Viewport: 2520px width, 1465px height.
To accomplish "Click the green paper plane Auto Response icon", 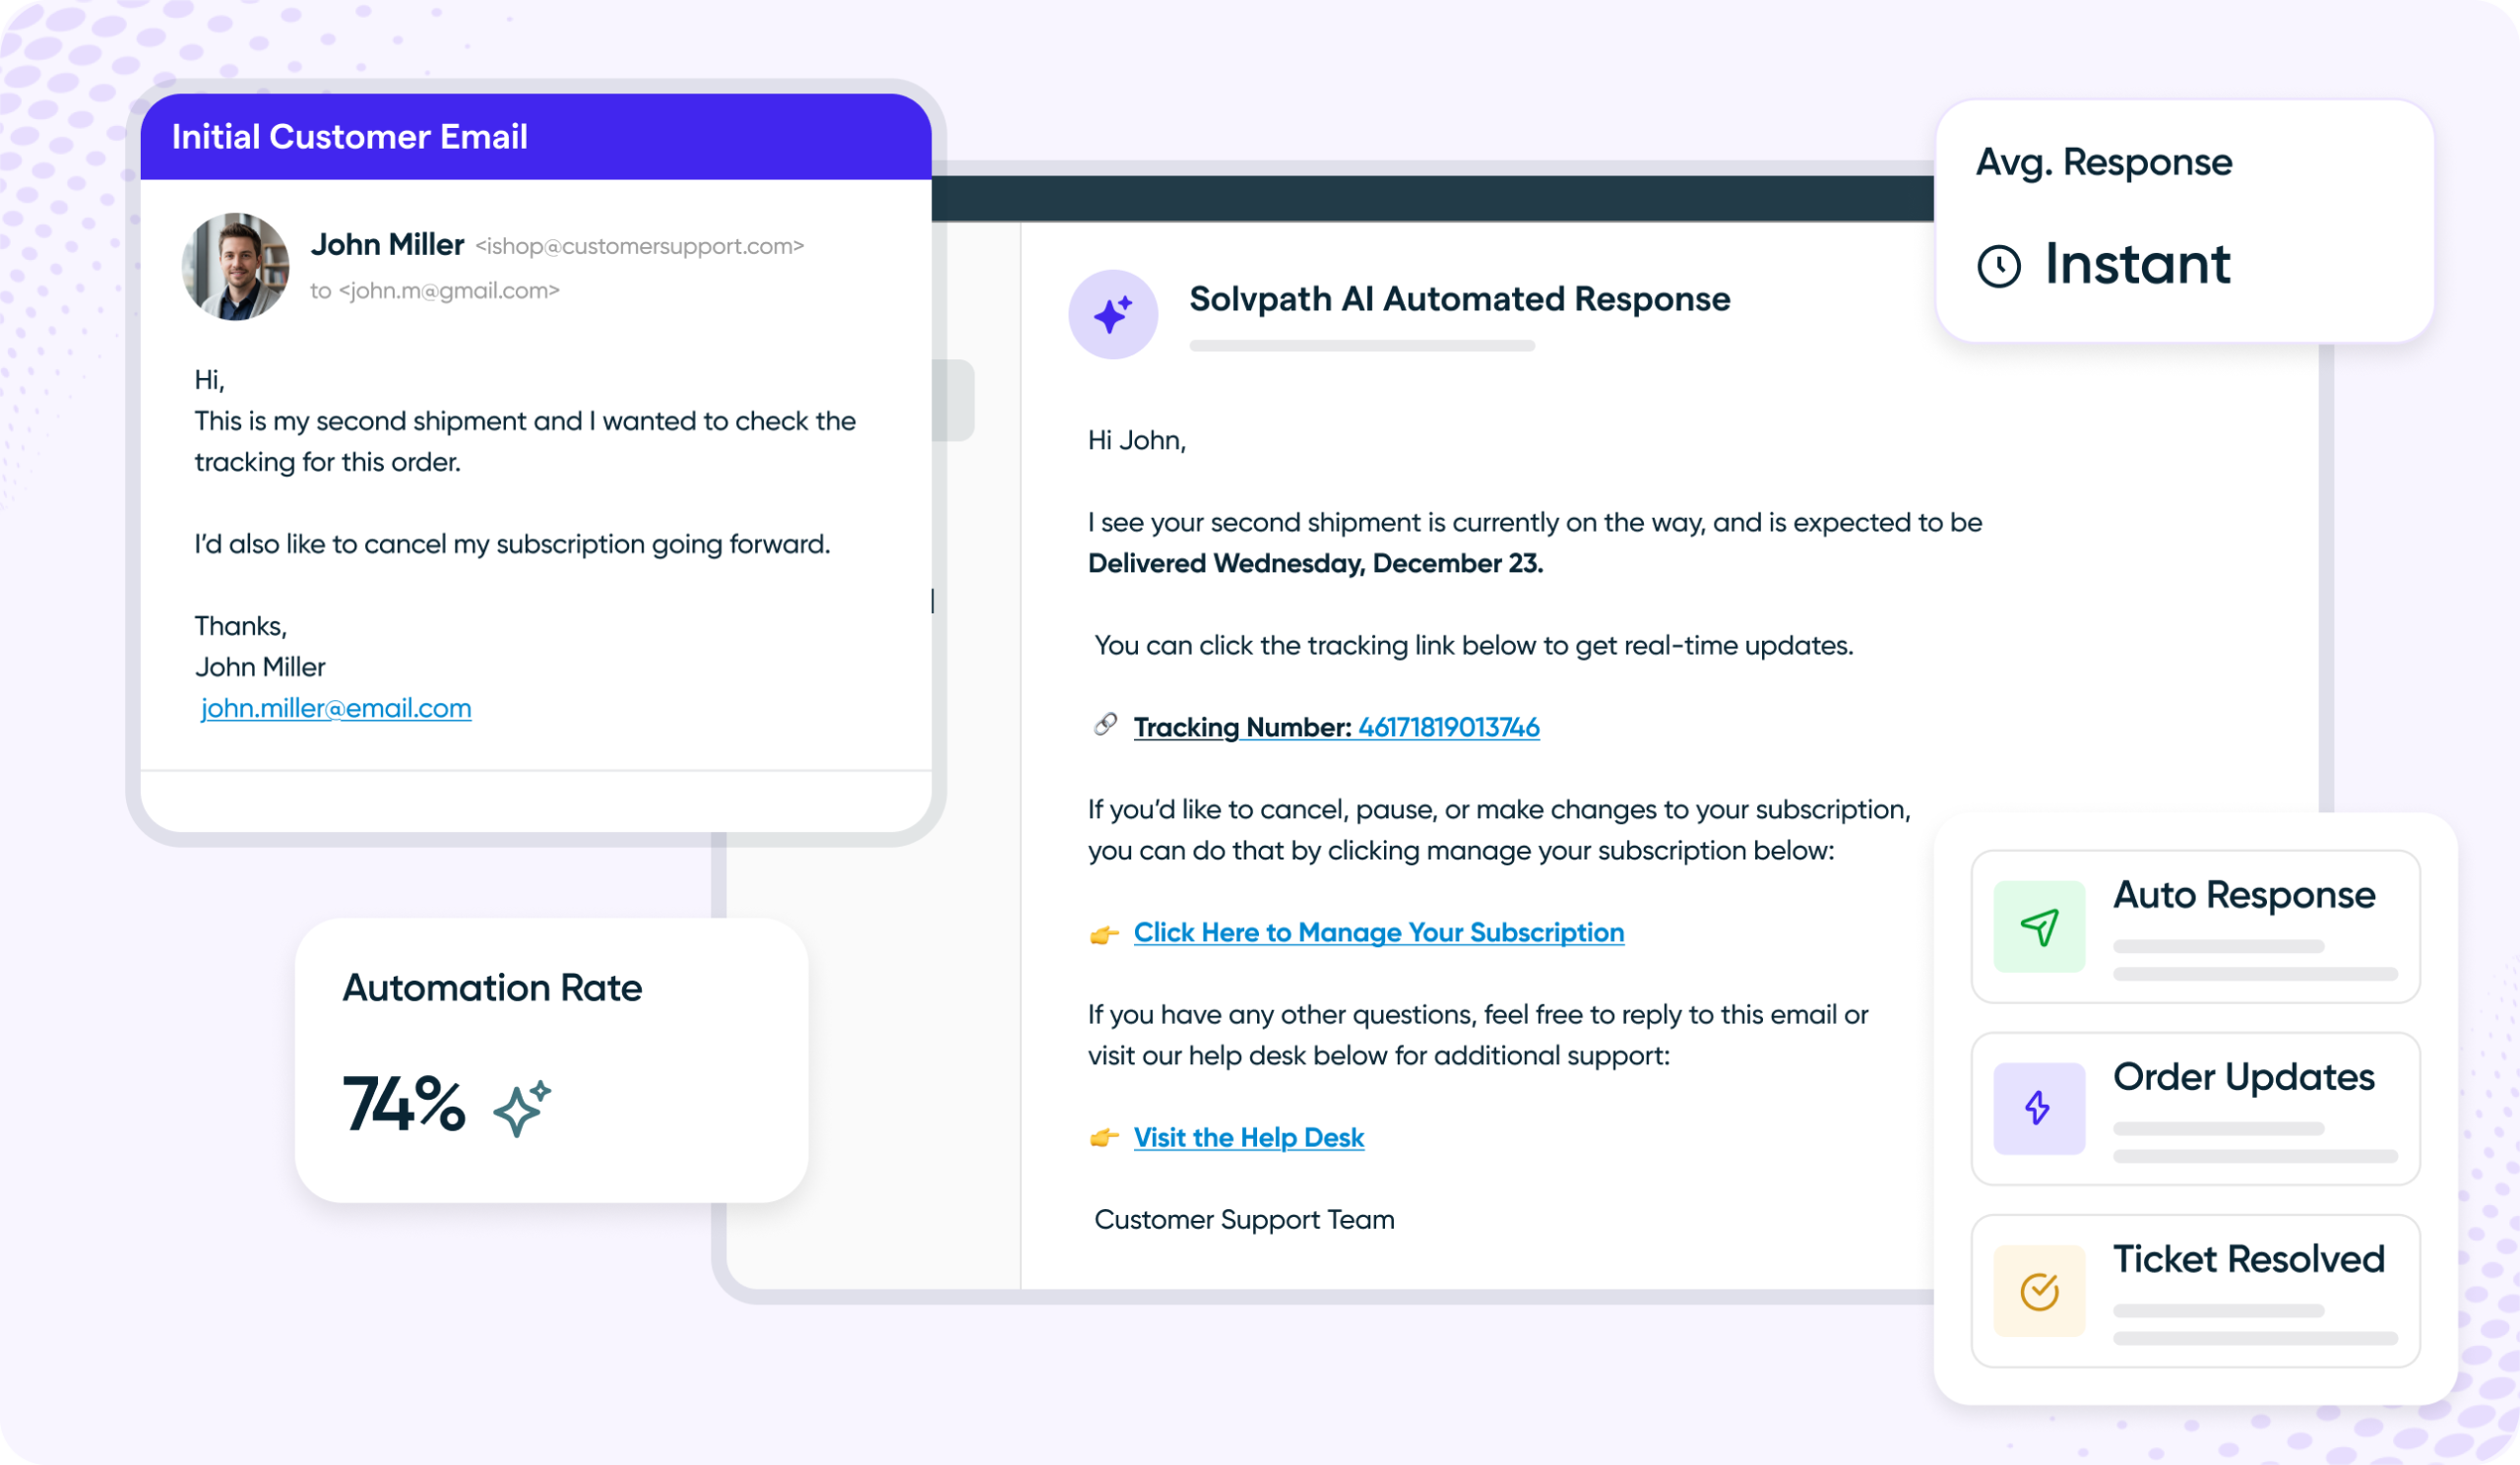I will (x=2038, y=926).
